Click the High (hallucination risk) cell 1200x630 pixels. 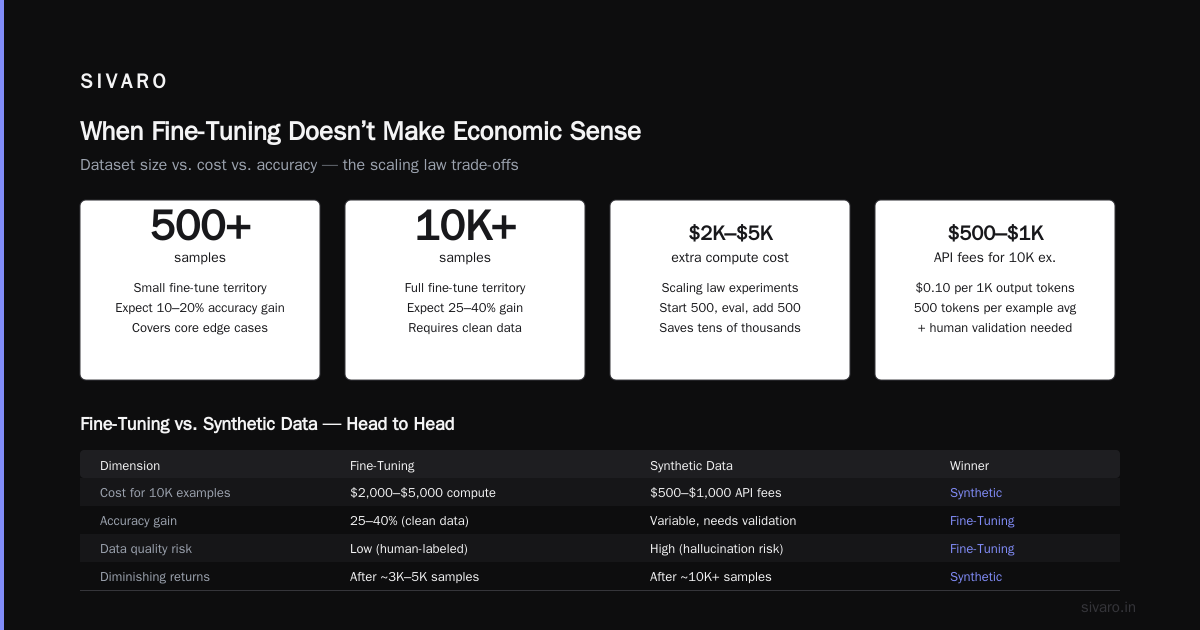tap(717, 549)
